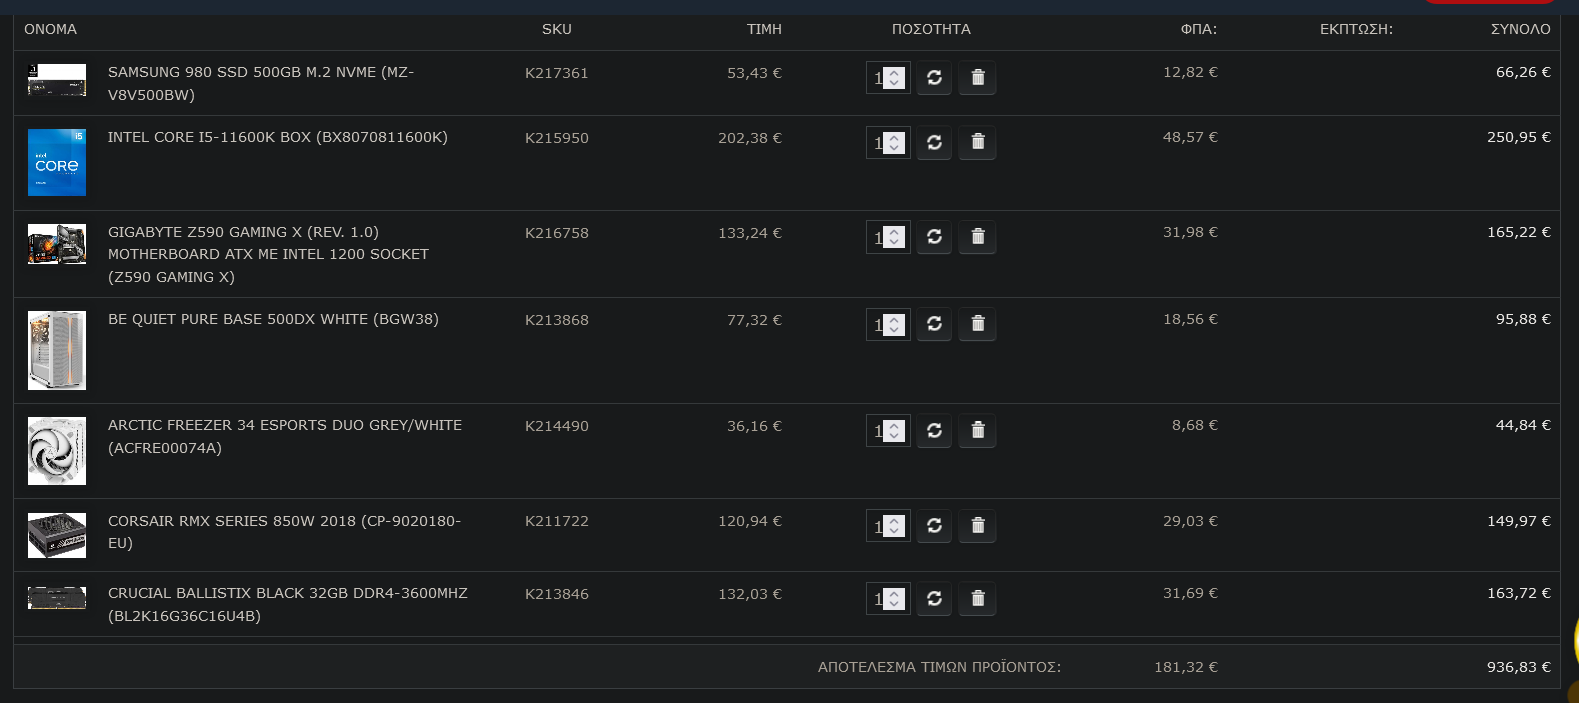Click quantity field of Be Quiet 500DX

888,324
